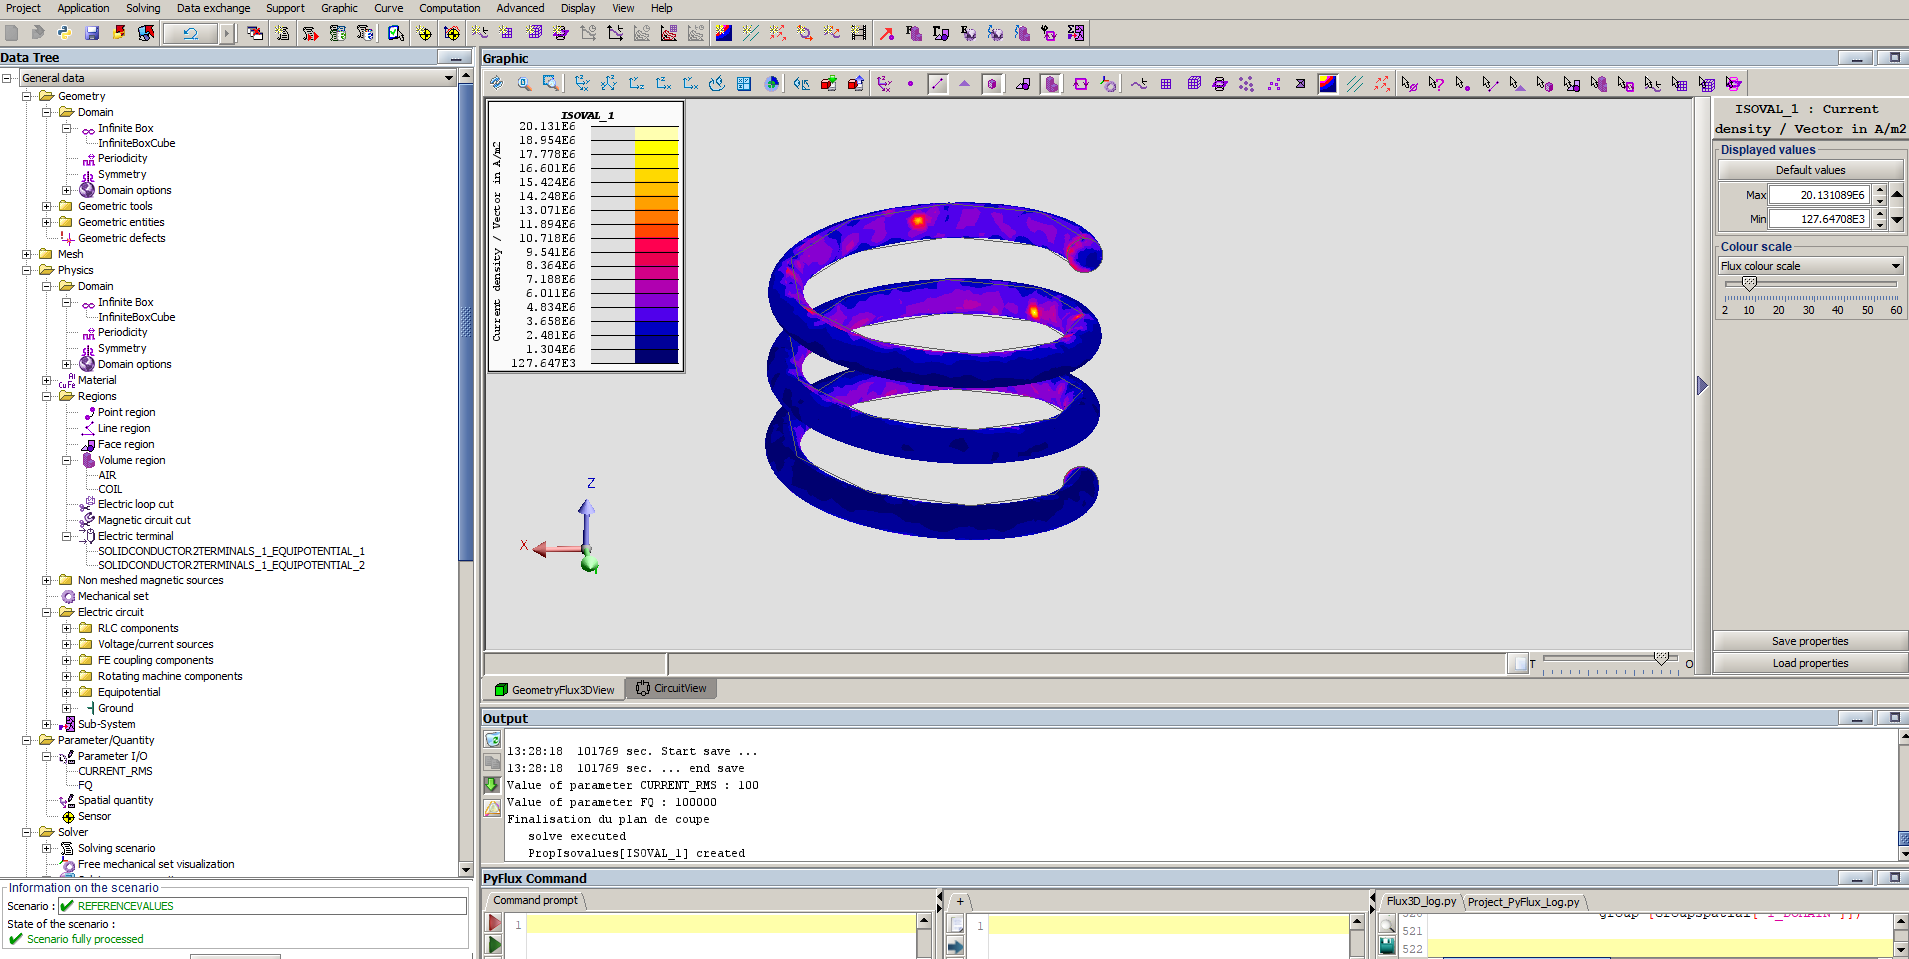Click the Load properties button
Image resolution: width=1909 pixels, height=959 pixels.
click(1810, 663)
